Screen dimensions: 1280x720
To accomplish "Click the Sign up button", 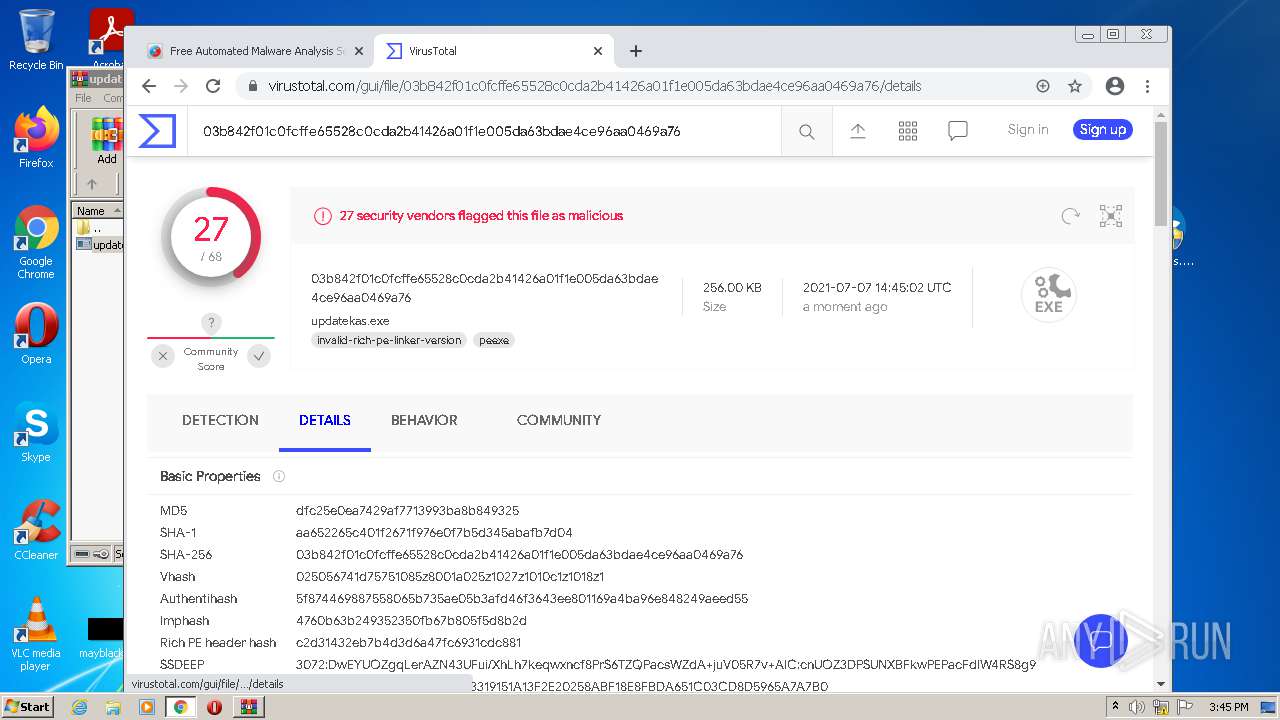I will [1103, 130].
